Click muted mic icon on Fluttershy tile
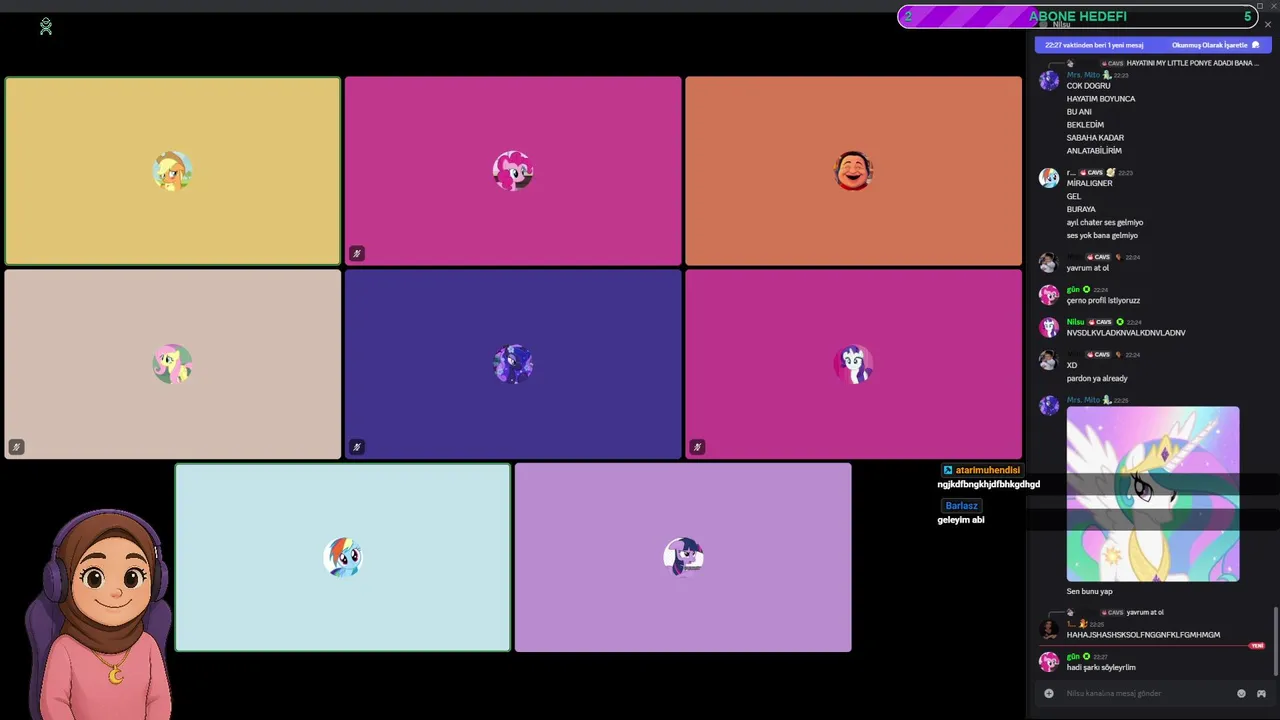Screen dimensions: 1280x720 tap(16, 447)
